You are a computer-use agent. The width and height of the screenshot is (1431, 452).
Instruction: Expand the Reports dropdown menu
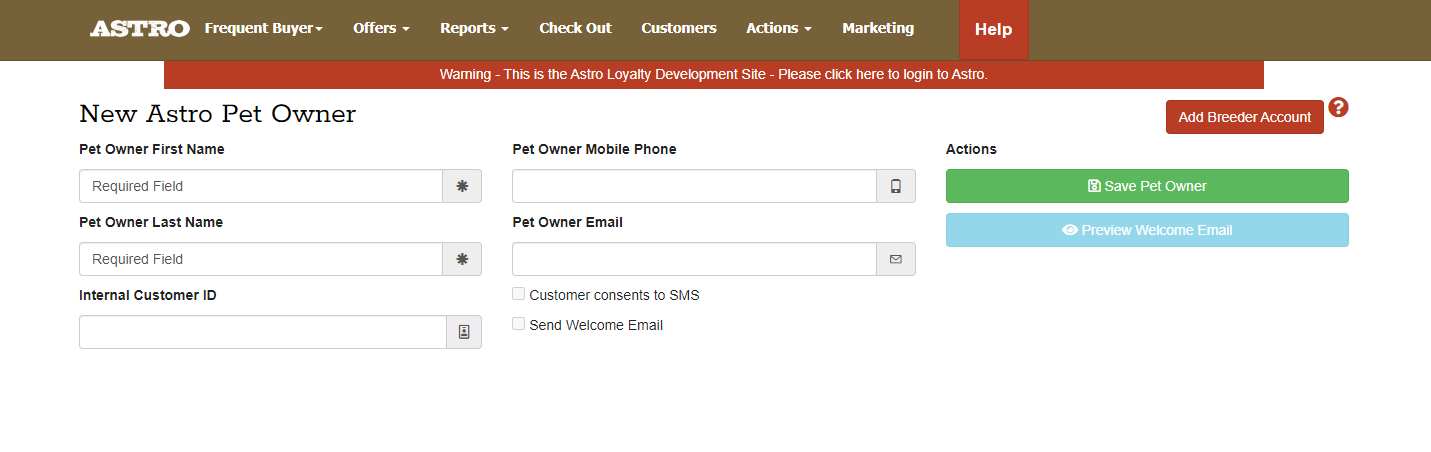tap(474, 29)
